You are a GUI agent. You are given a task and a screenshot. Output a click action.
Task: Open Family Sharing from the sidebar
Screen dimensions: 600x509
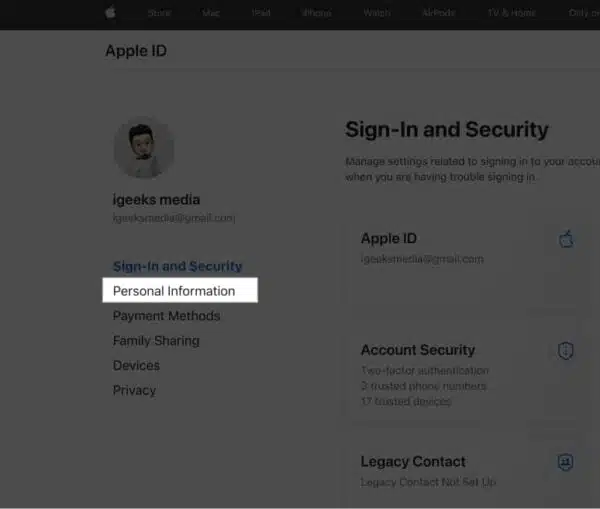pyautogui.click(x=156, y=341)
